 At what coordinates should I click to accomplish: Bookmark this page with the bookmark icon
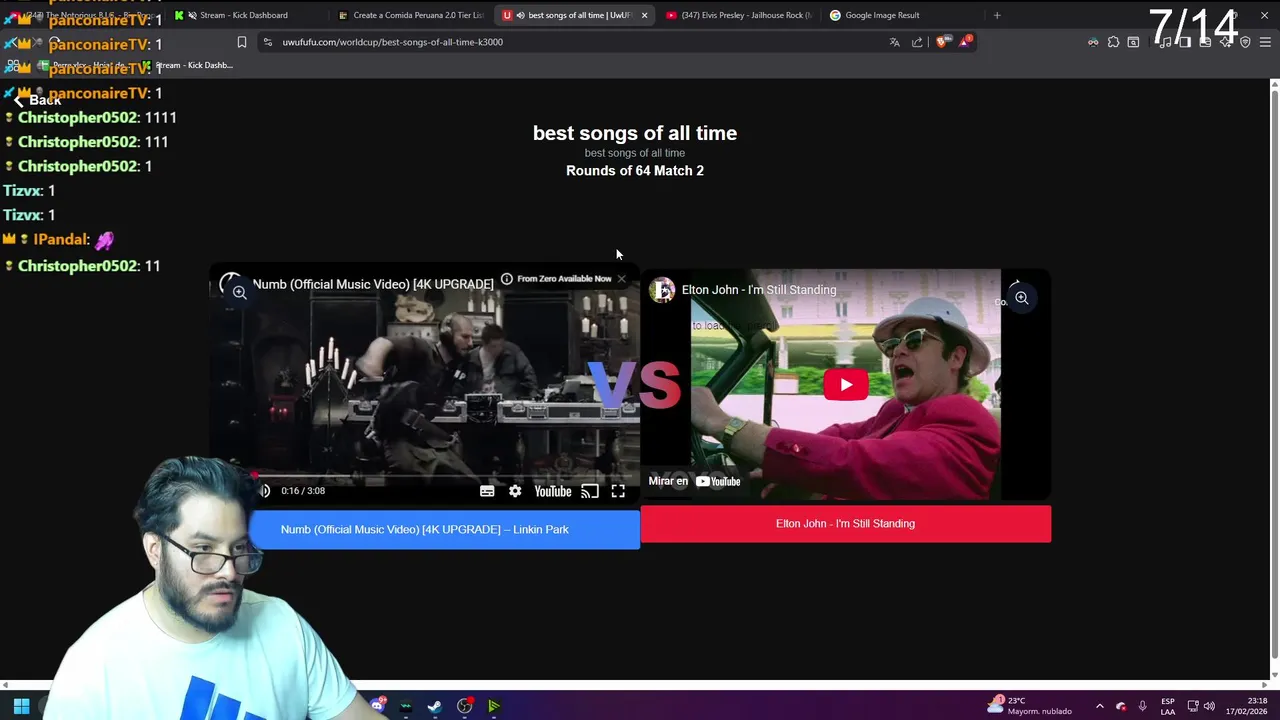tap(241, 42)
